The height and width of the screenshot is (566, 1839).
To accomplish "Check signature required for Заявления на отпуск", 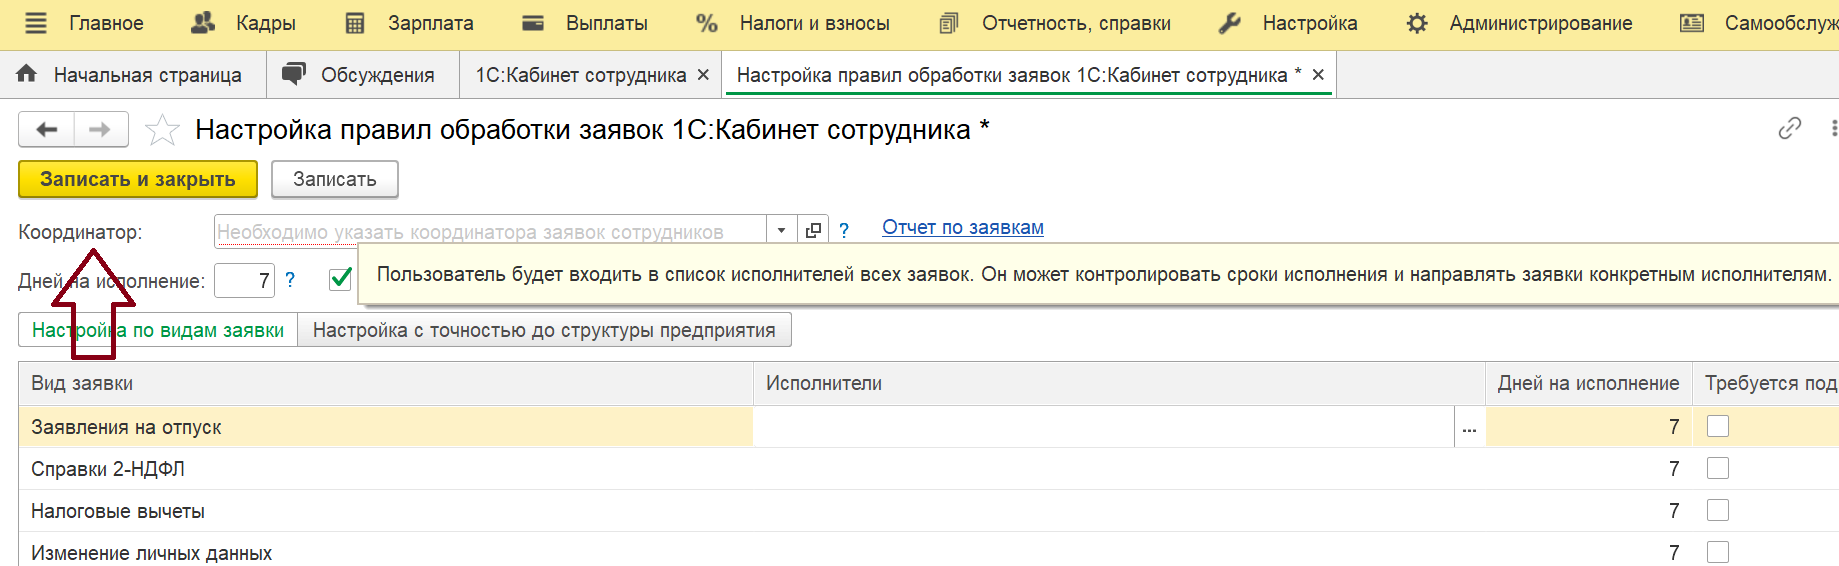I will click(x=1718, y=427).
